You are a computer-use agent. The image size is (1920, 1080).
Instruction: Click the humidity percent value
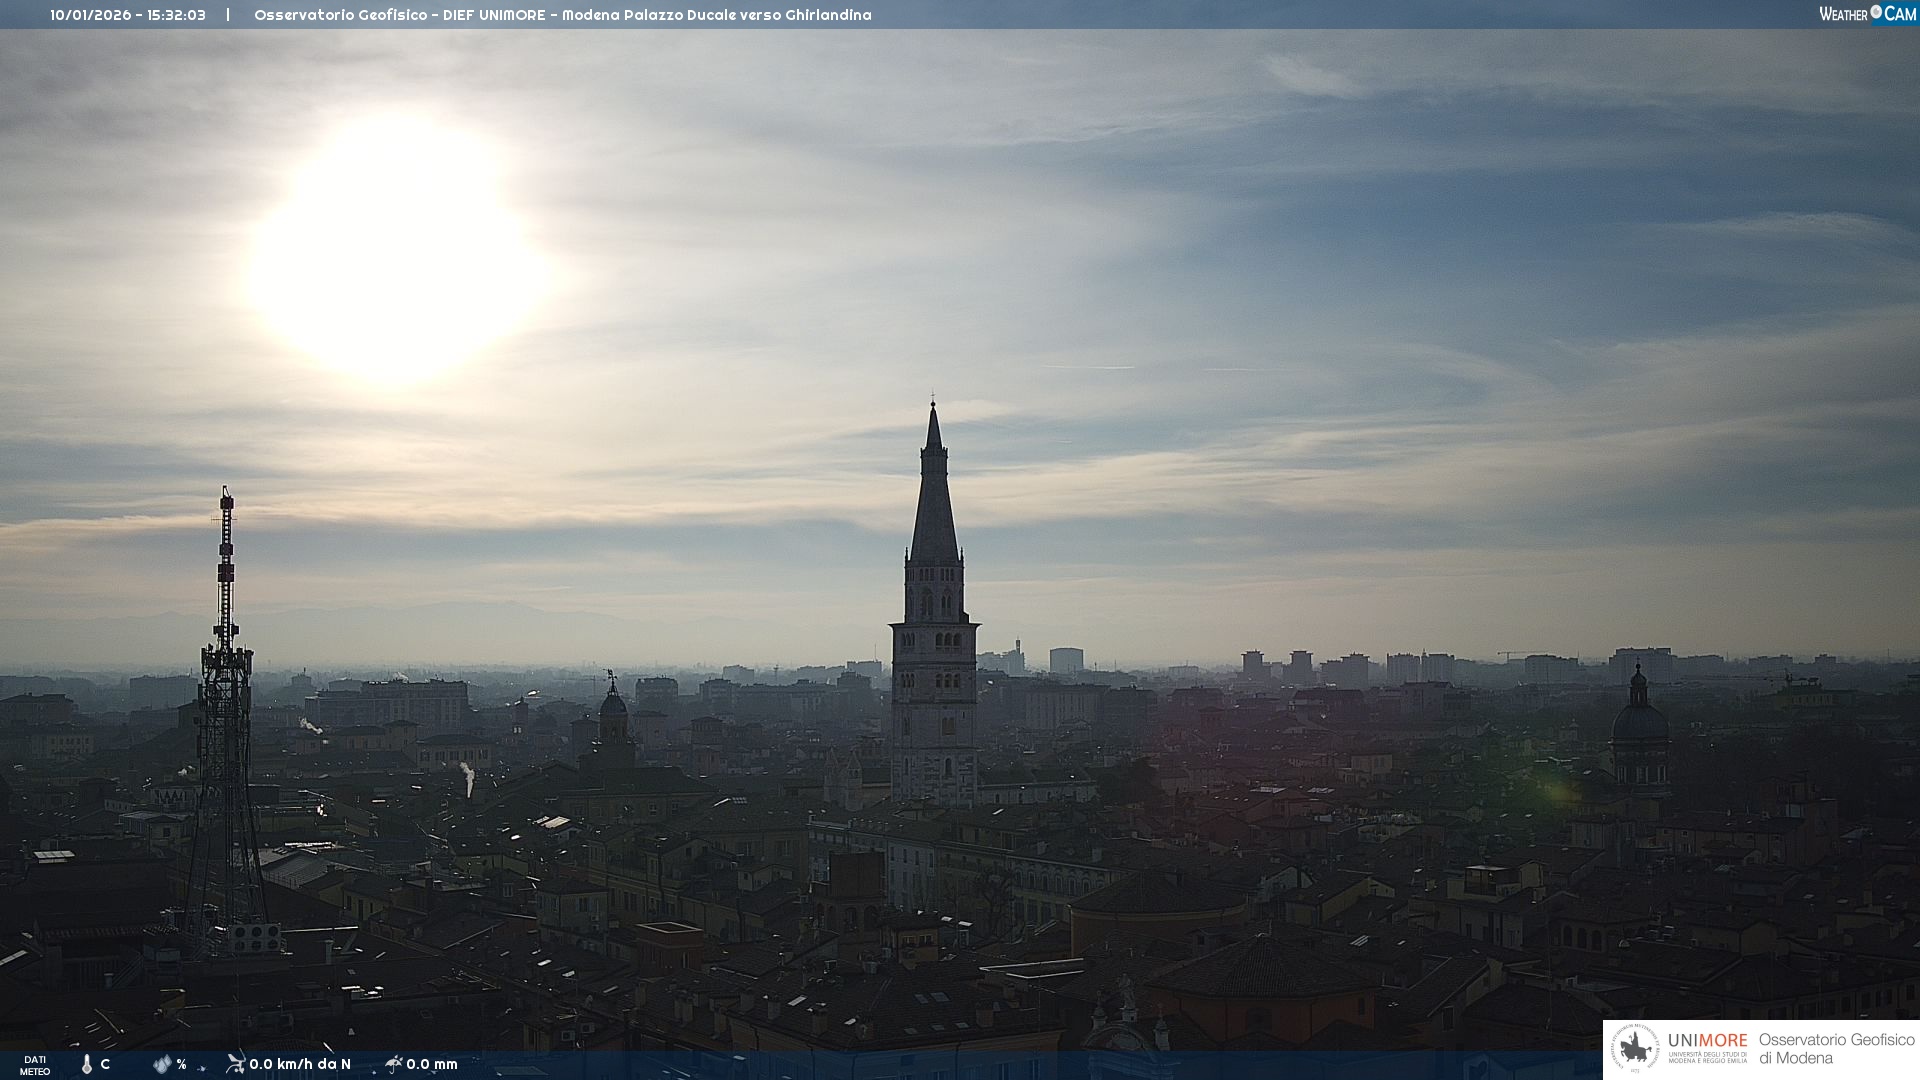point(181,1064)
